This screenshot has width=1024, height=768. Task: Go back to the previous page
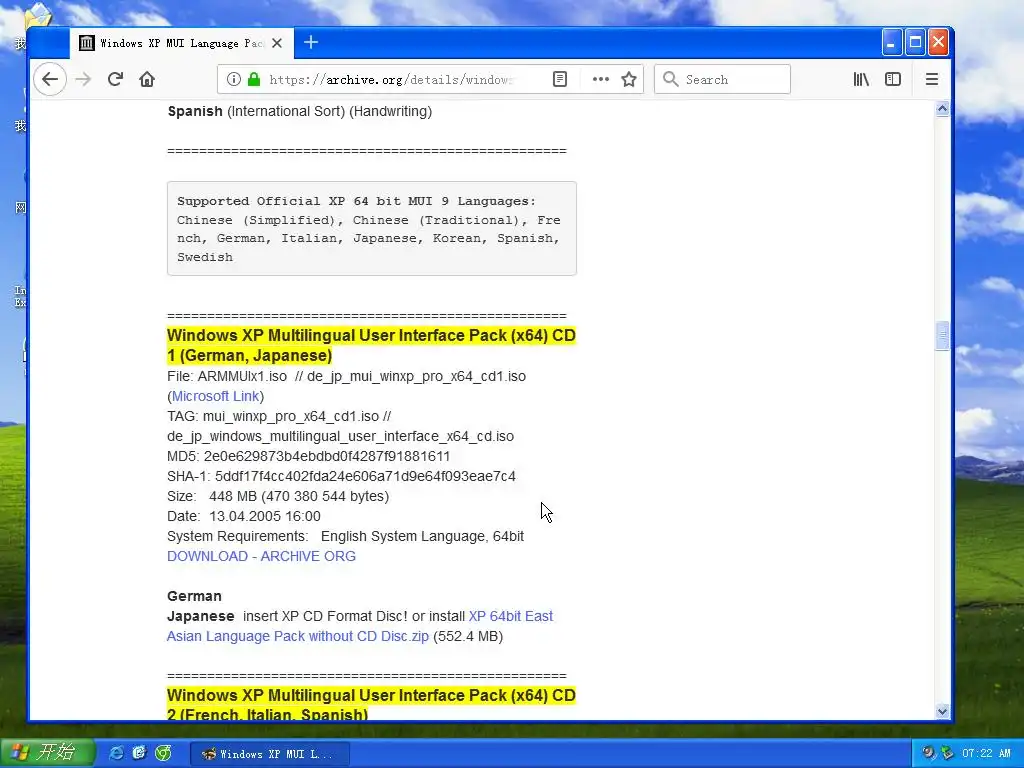pyautogui.click(x=50, y=80)
